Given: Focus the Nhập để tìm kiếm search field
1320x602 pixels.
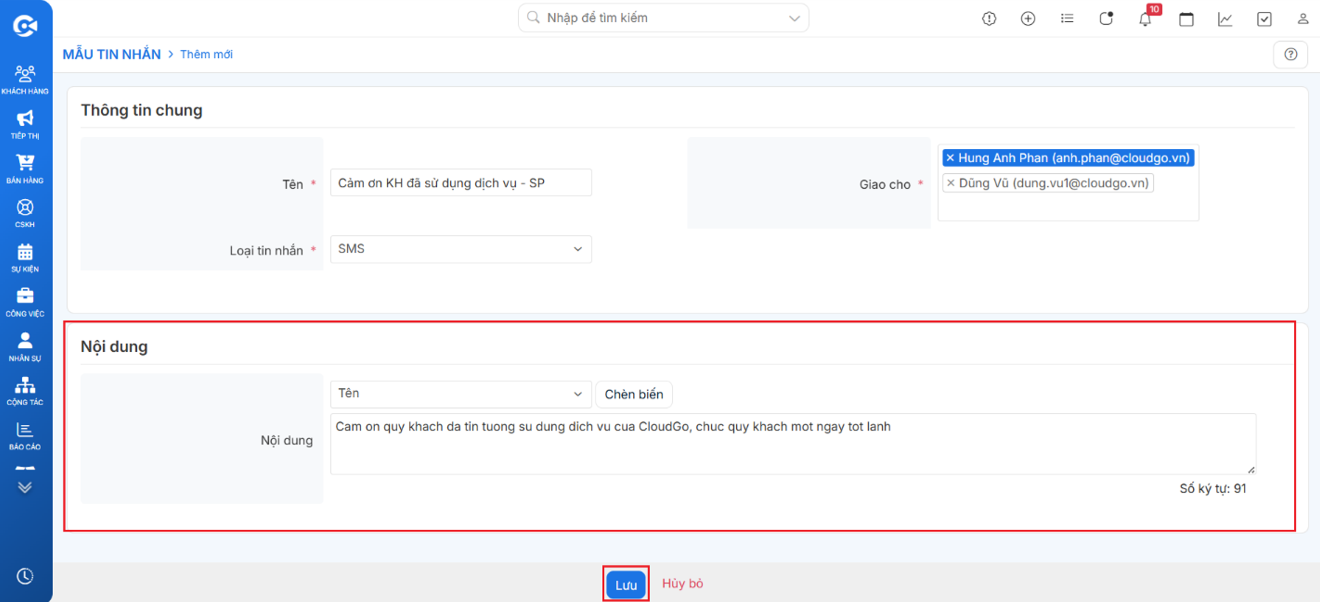Looking at the screenshot, I should (663, 18).
